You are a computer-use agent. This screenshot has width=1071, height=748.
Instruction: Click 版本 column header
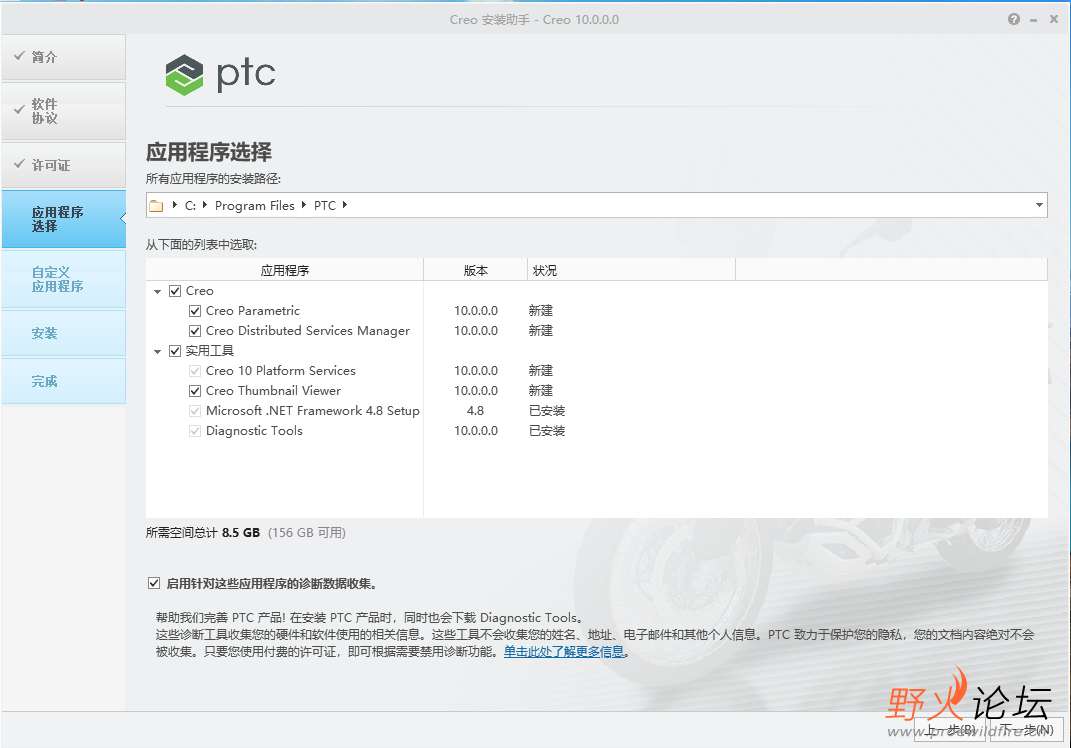(x=475, y=271)
